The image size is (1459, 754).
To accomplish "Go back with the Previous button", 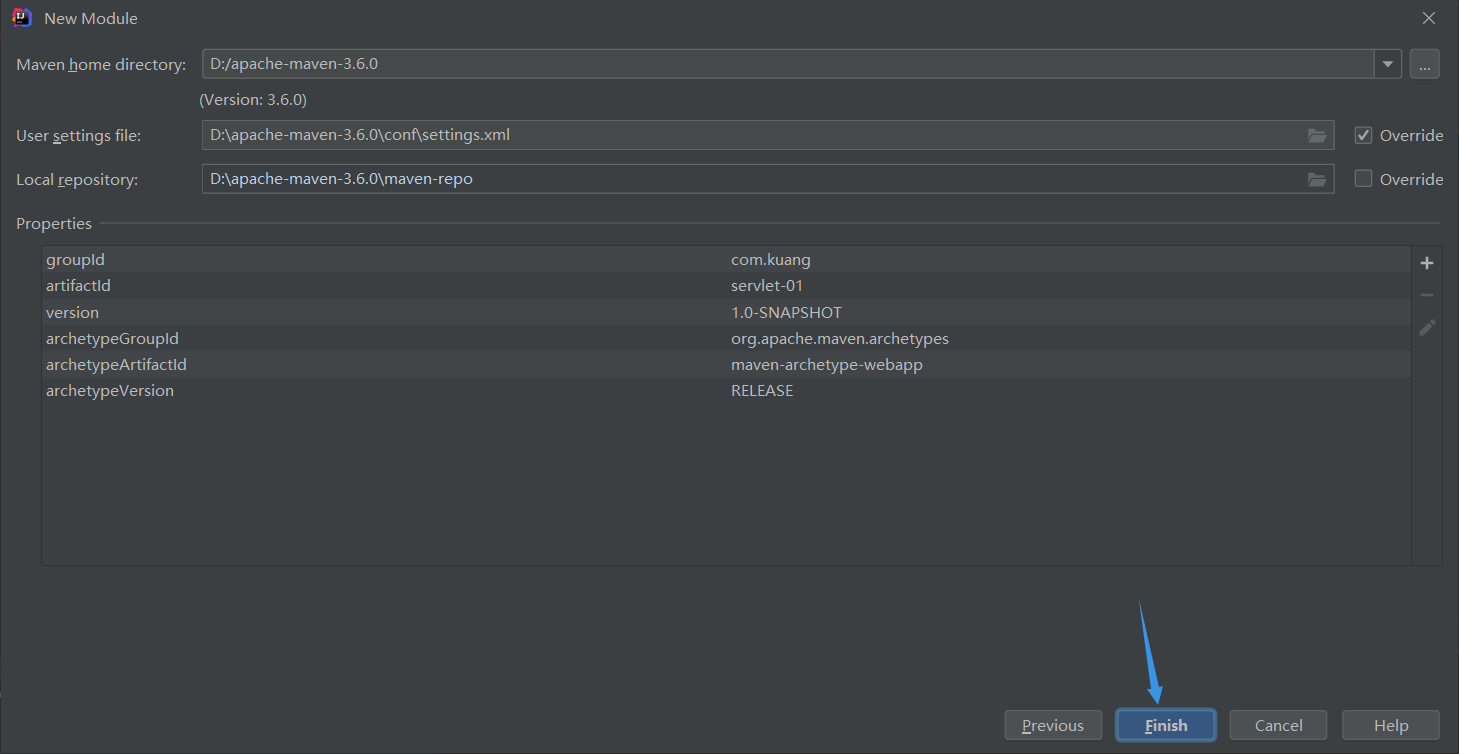I will point(1053,725).
